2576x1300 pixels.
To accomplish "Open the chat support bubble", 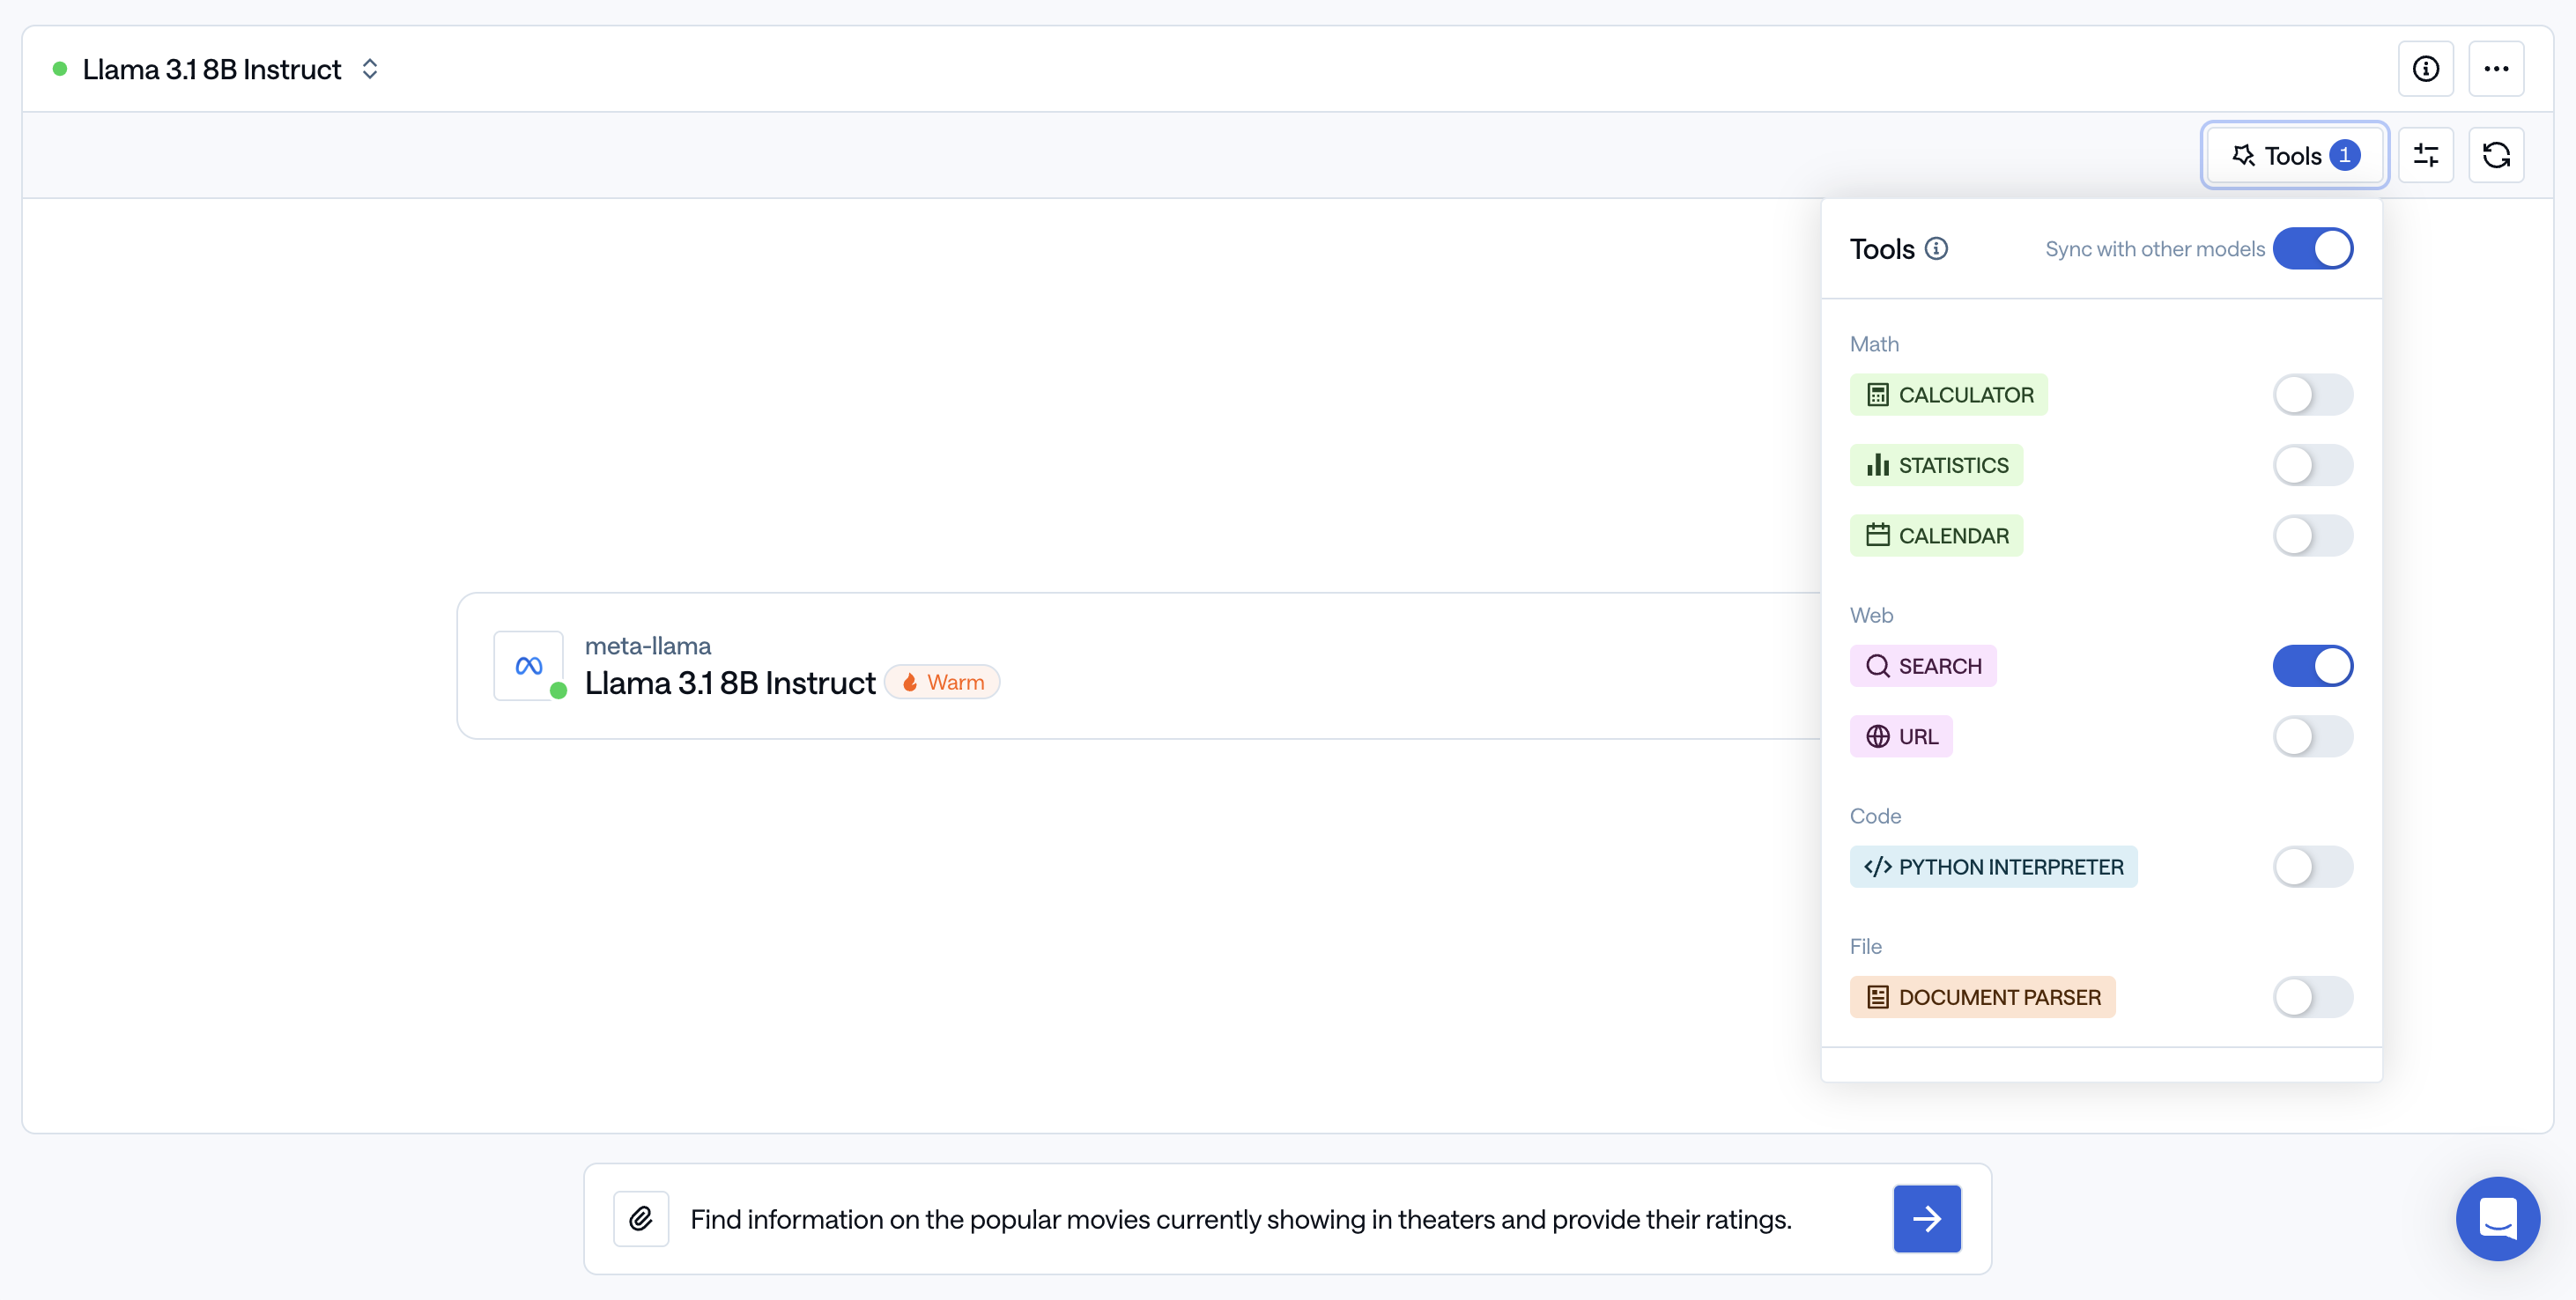I will tap(2497, 1218).
